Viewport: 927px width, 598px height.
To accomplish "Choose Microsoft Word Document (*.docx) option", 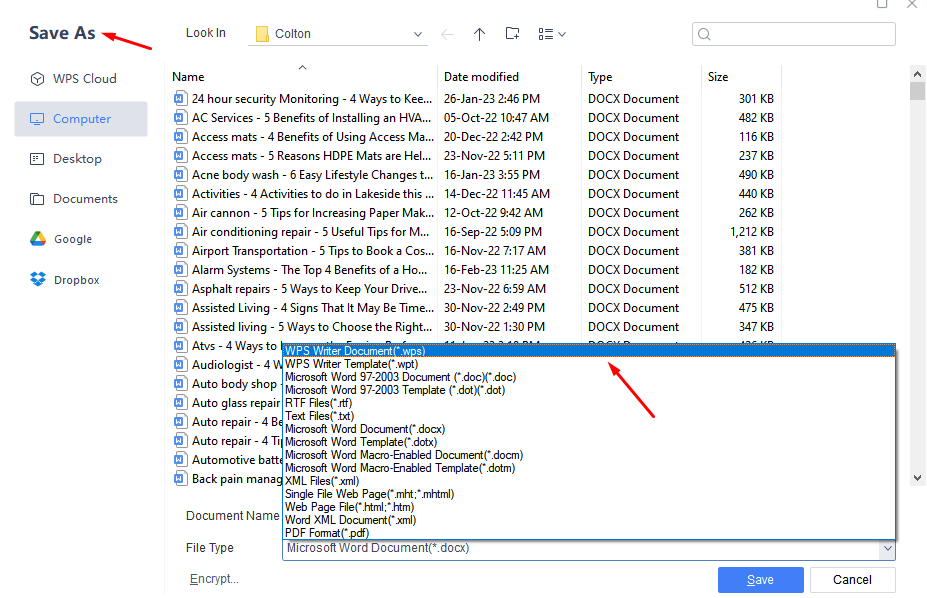I will (x=589, y=429).
